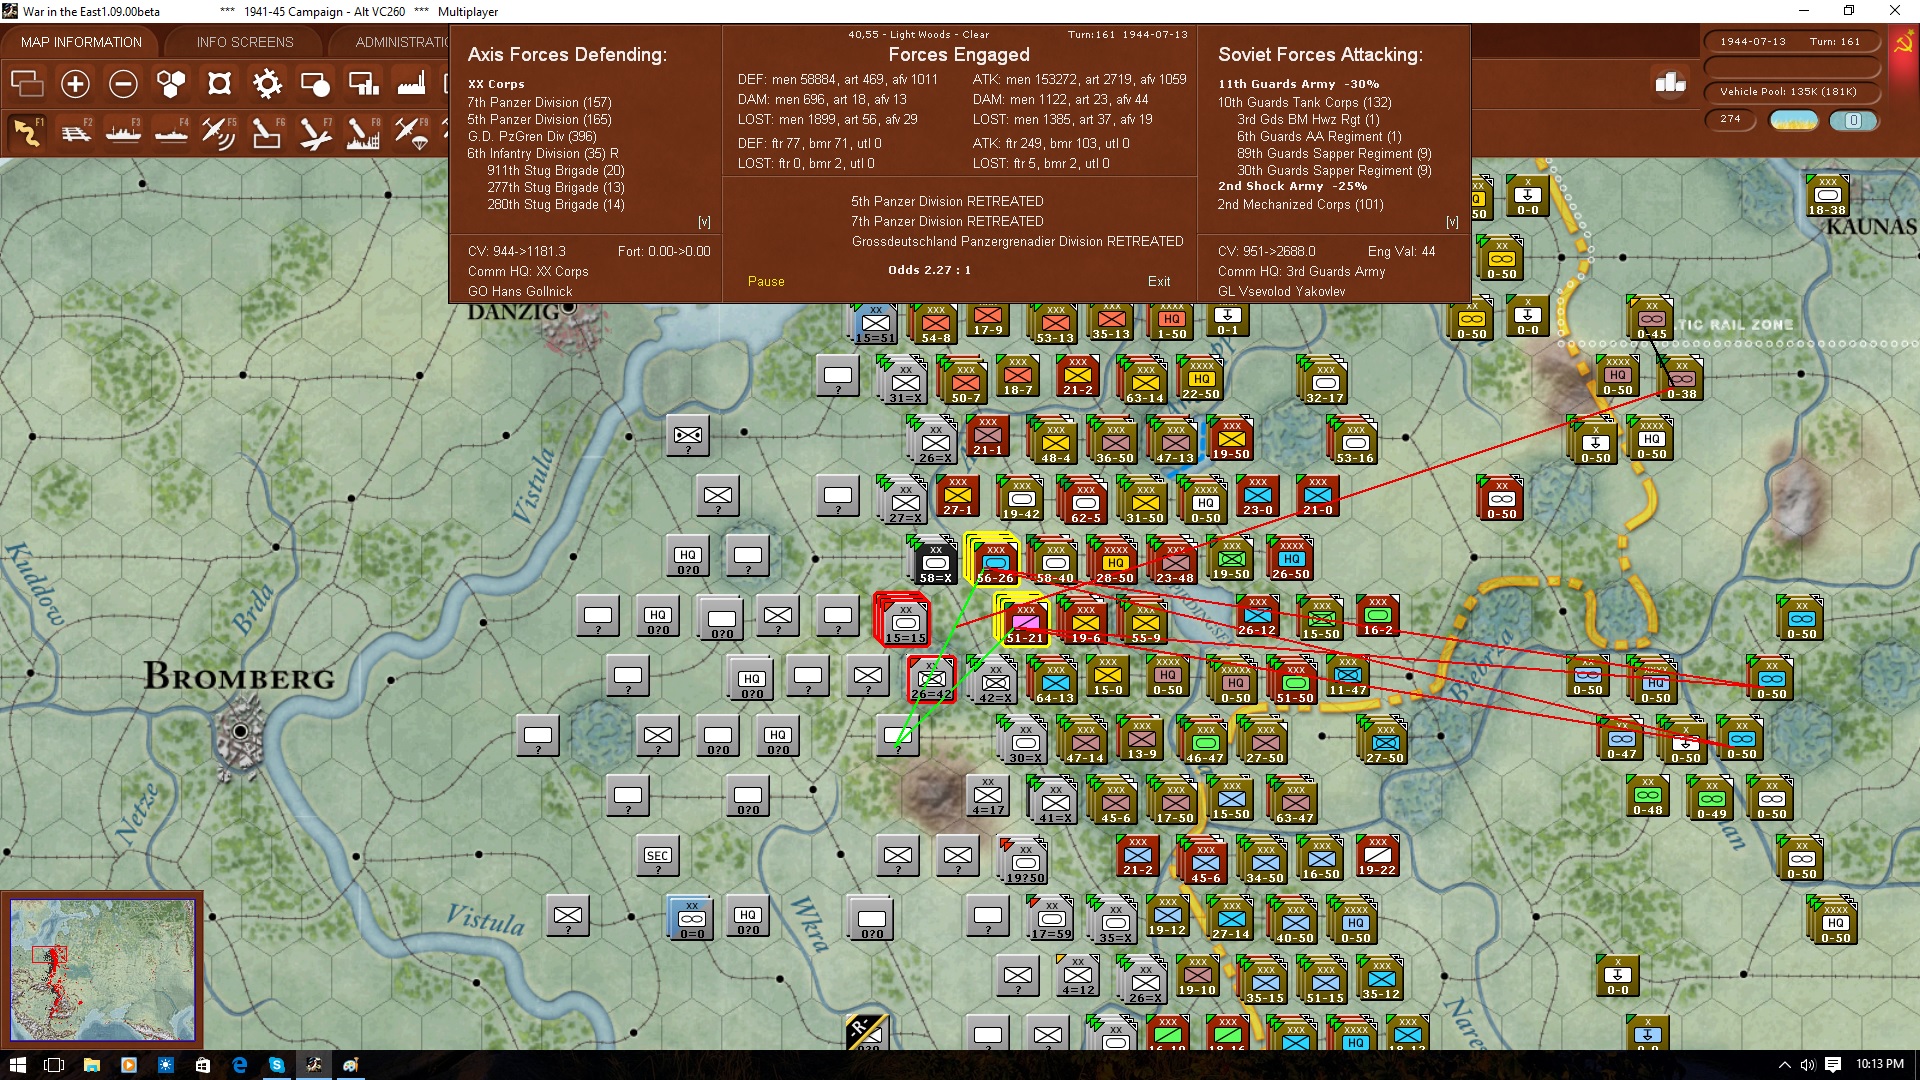Select F6 bomb unit mode

click(267, 133)
